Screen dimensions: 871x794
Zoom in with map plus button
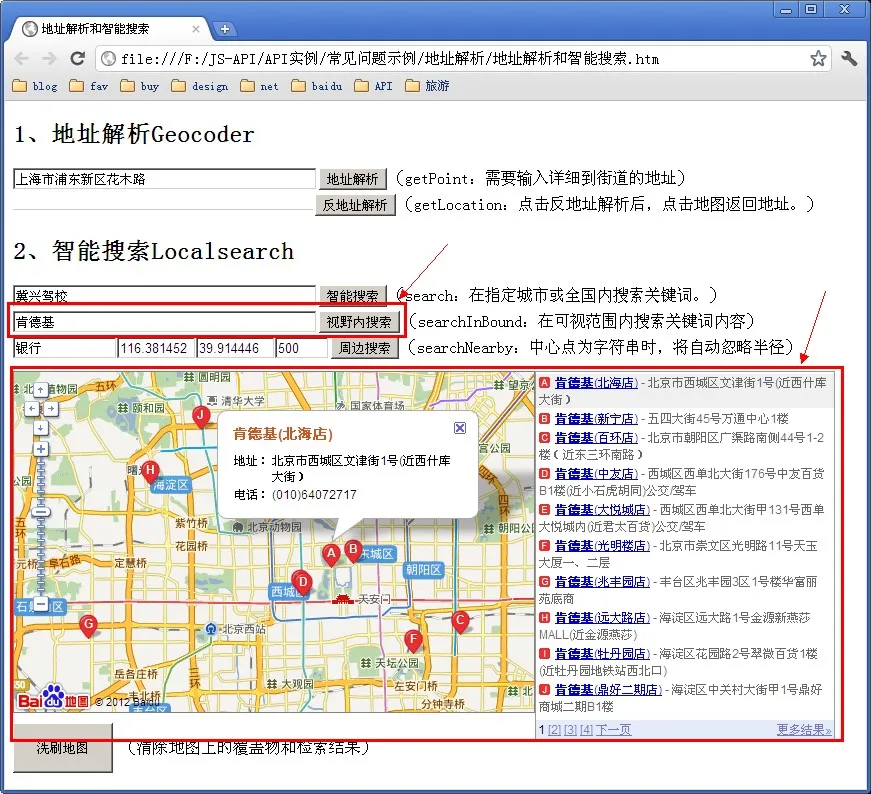41,449
